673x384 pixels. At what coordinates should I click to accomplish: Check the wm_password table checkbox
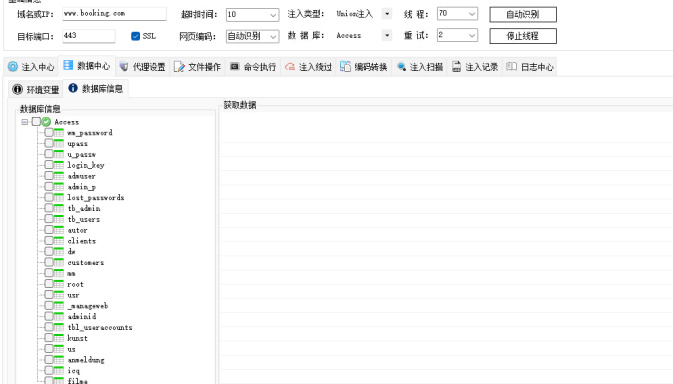[x=49, y=132]
